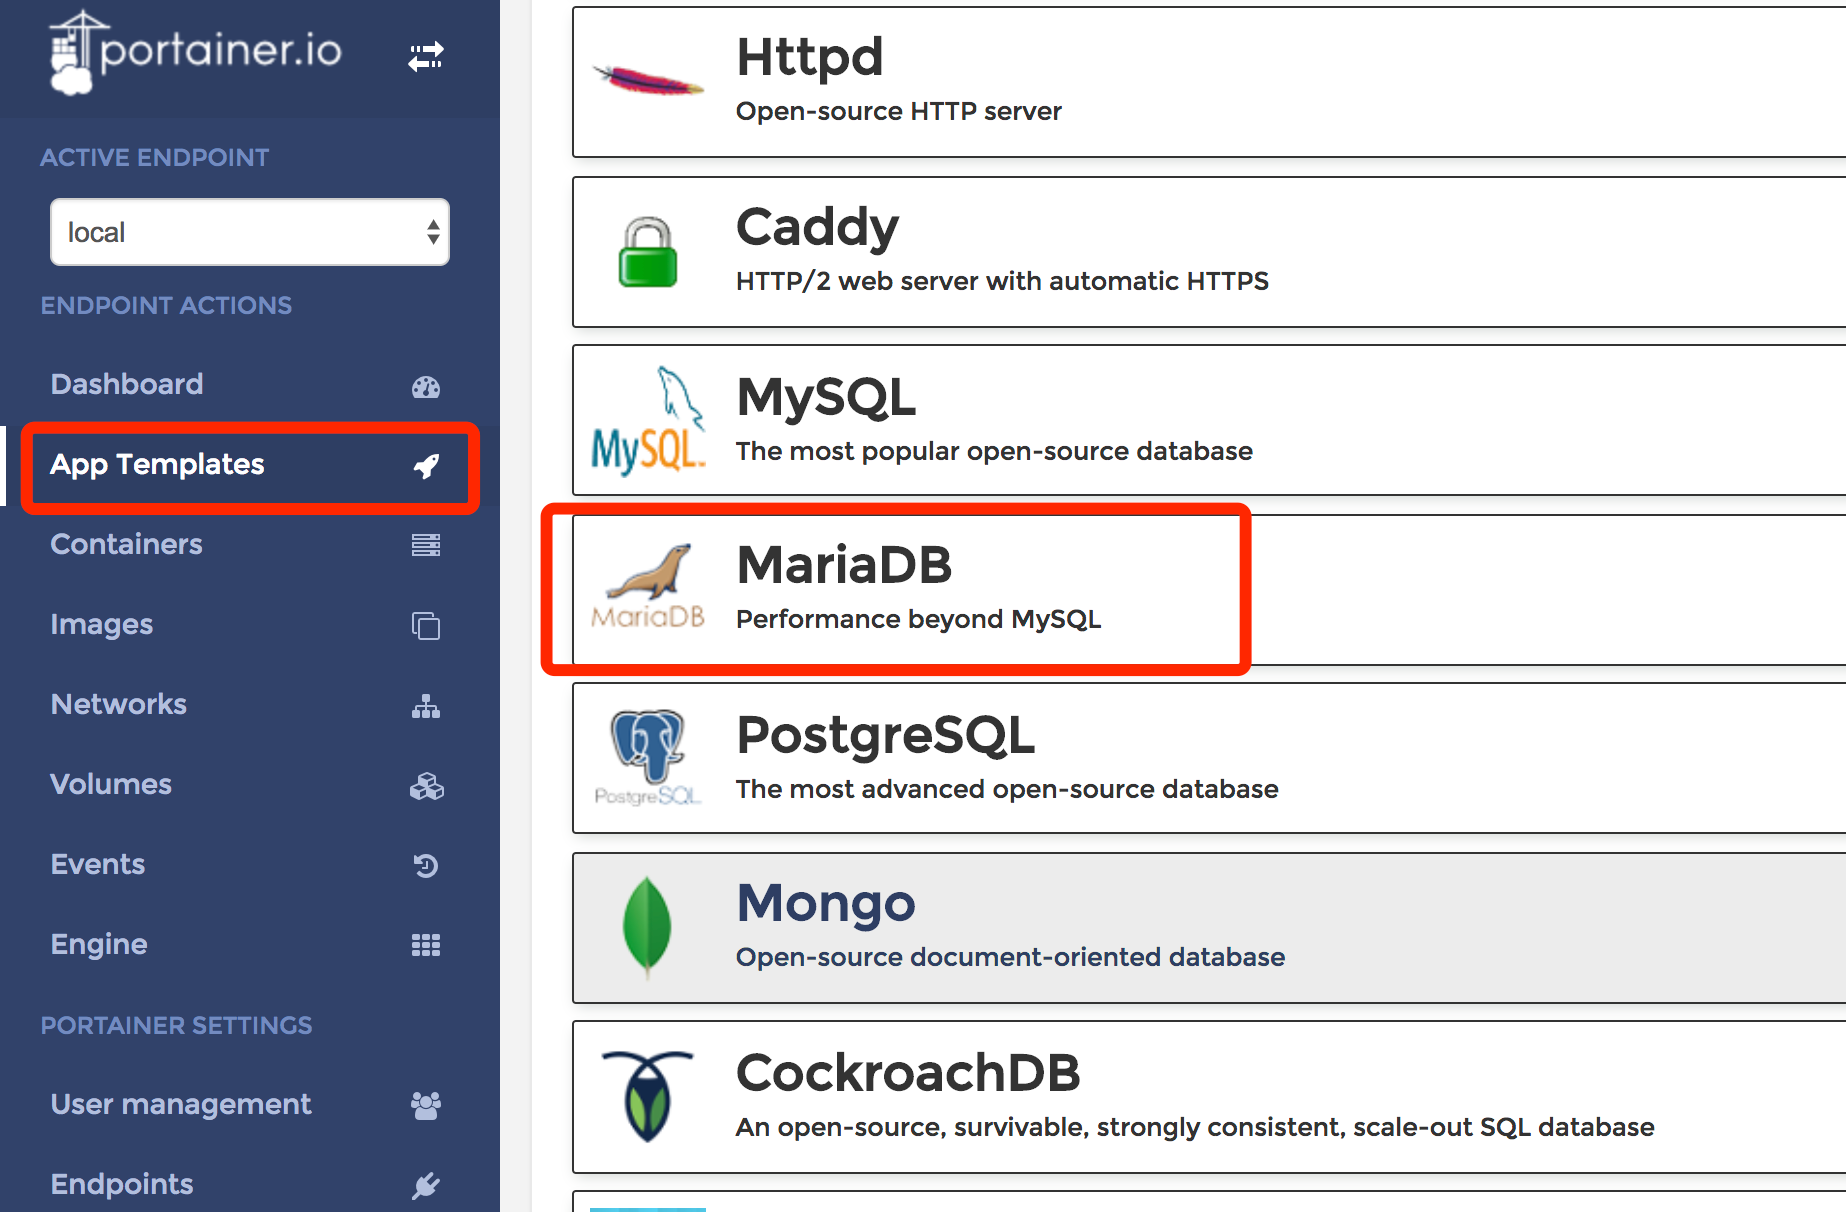
Task: Select the Httpd template title
Action: point(810,57)
